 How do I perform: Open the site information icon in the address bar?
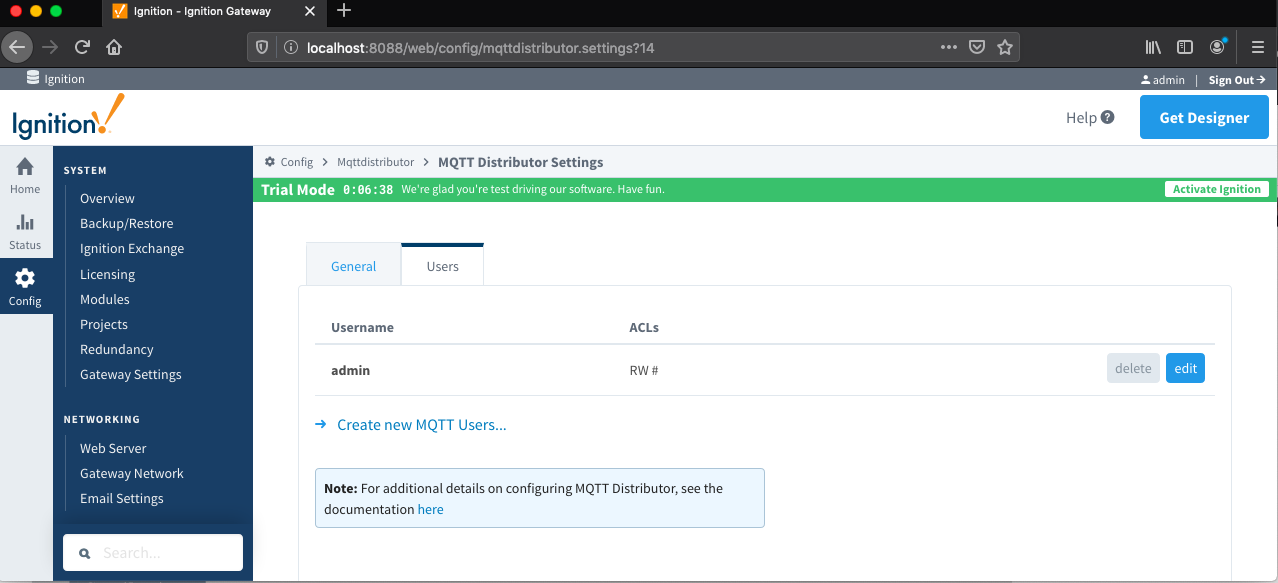pos(290,47)
